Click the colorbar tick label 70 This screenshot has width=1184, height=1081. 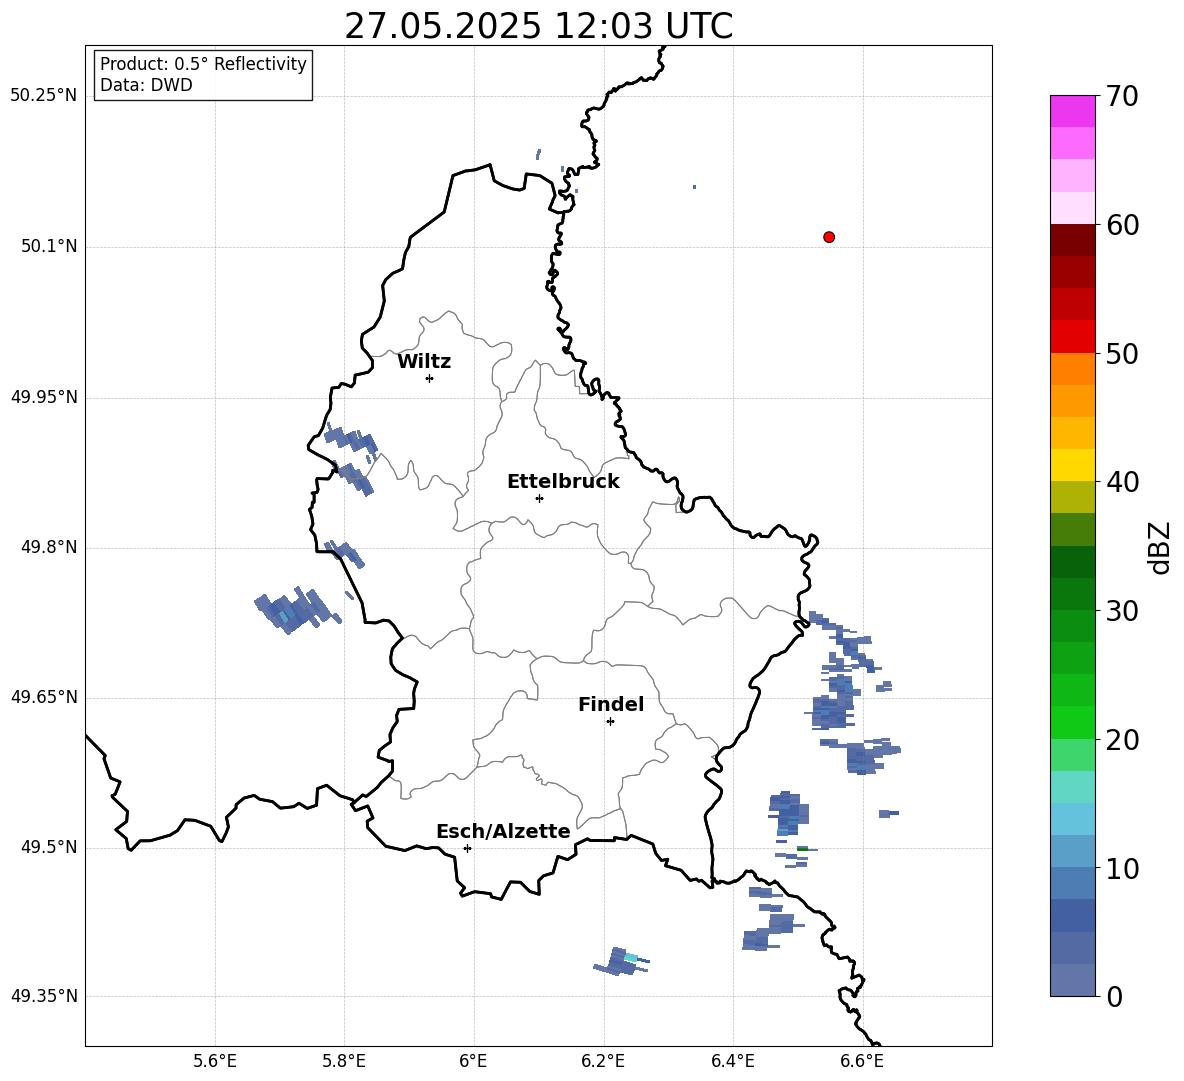(x=1122, y=97)
